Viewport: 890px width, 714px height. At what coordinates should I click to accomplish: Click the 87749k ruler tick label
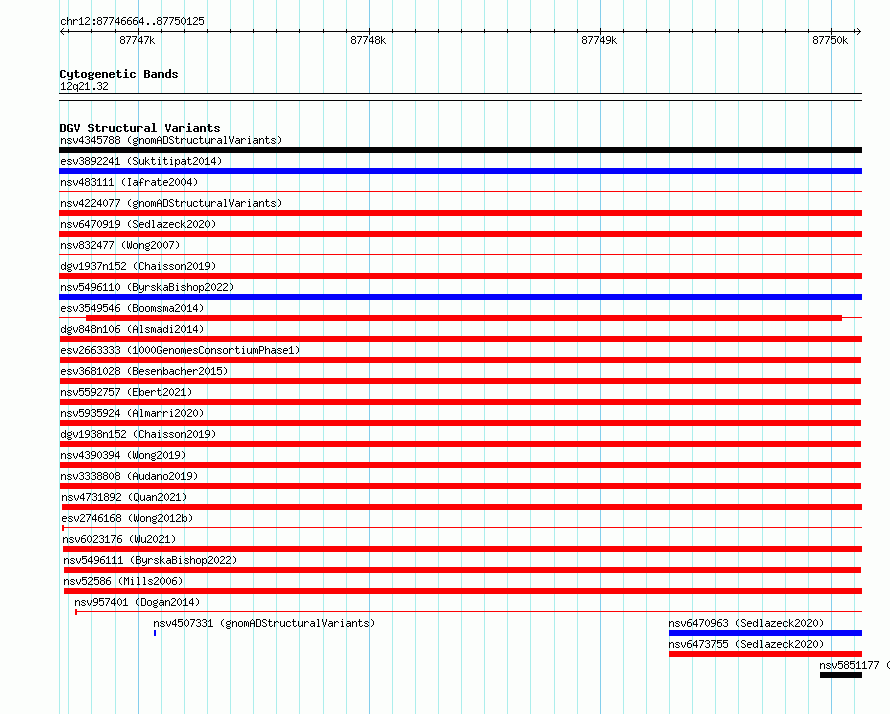click(x=599, y=40)
